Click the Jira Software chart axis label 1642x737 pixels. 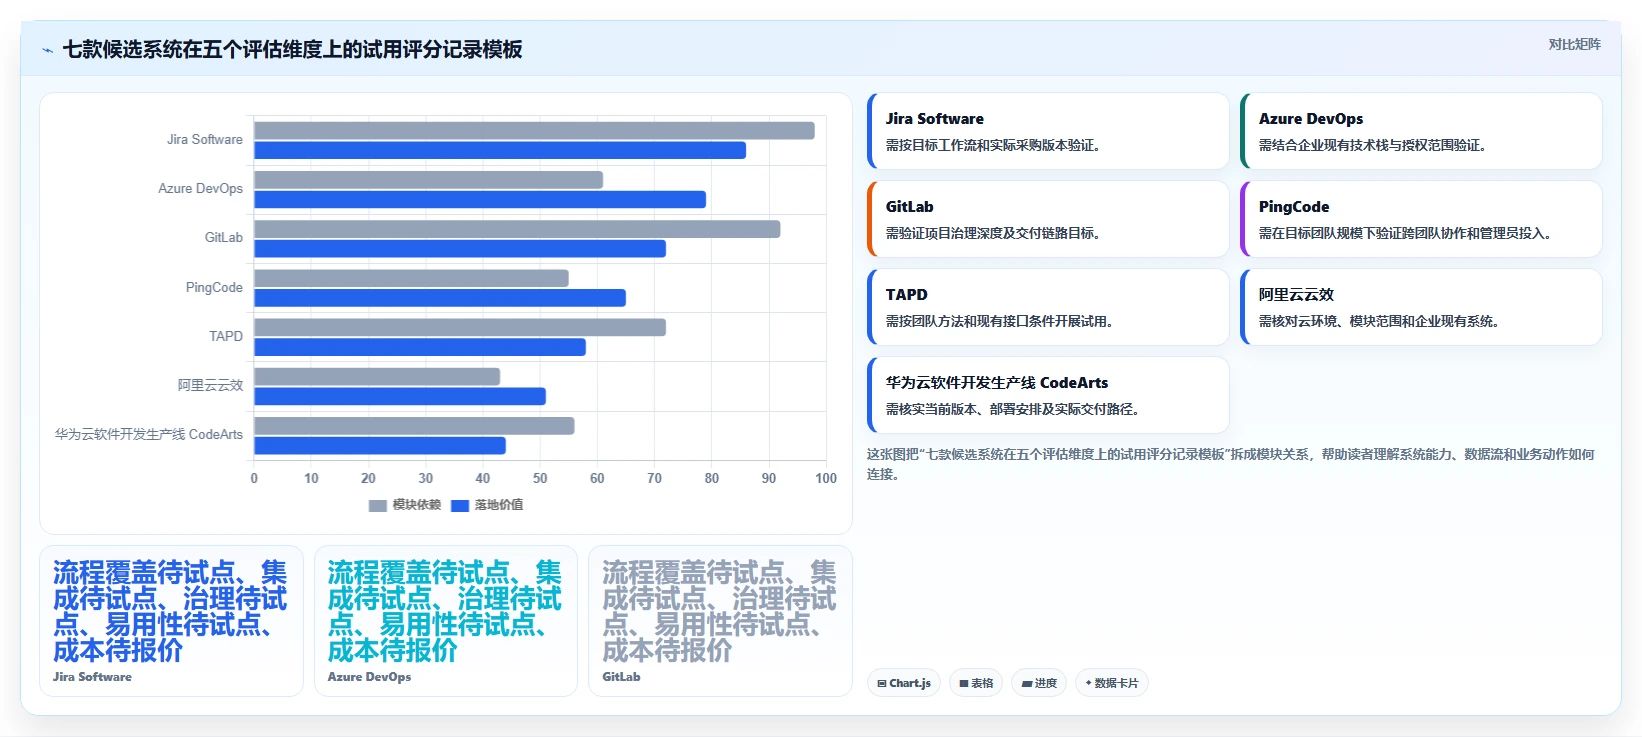[x=205, y=140]
